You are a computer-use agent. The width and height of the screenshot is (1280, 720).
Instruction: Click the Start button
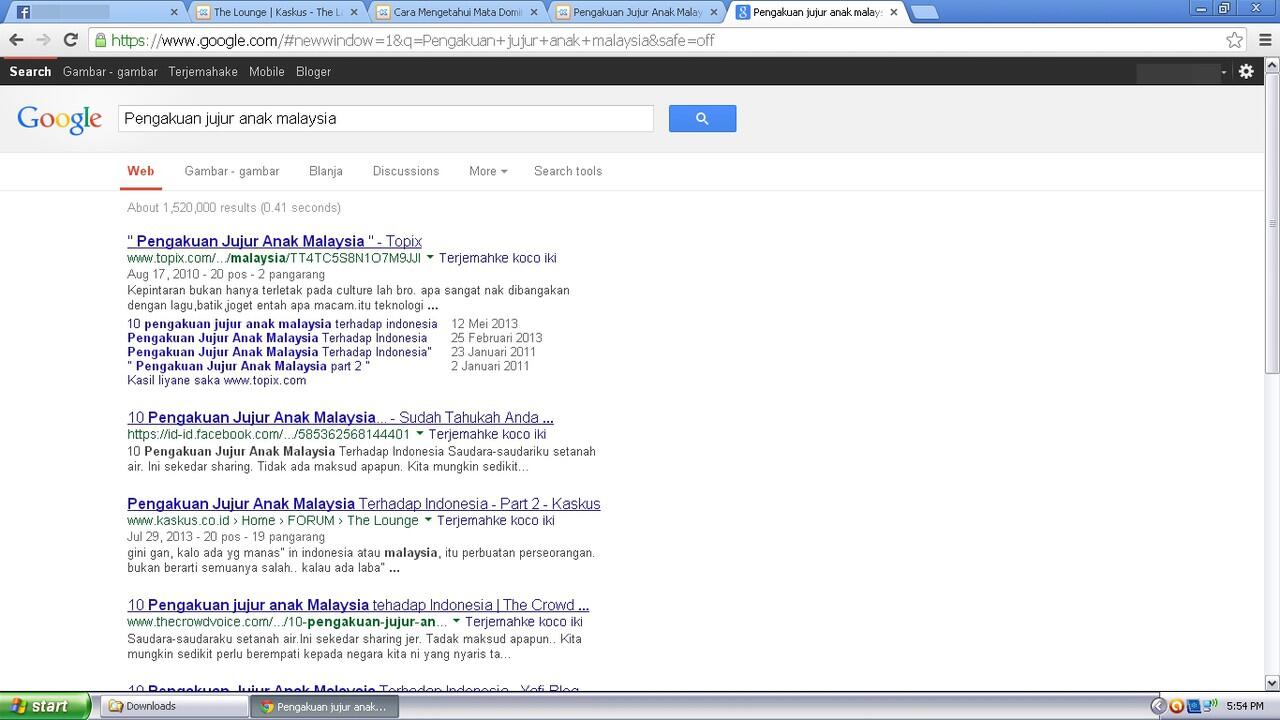pos(45,706)
